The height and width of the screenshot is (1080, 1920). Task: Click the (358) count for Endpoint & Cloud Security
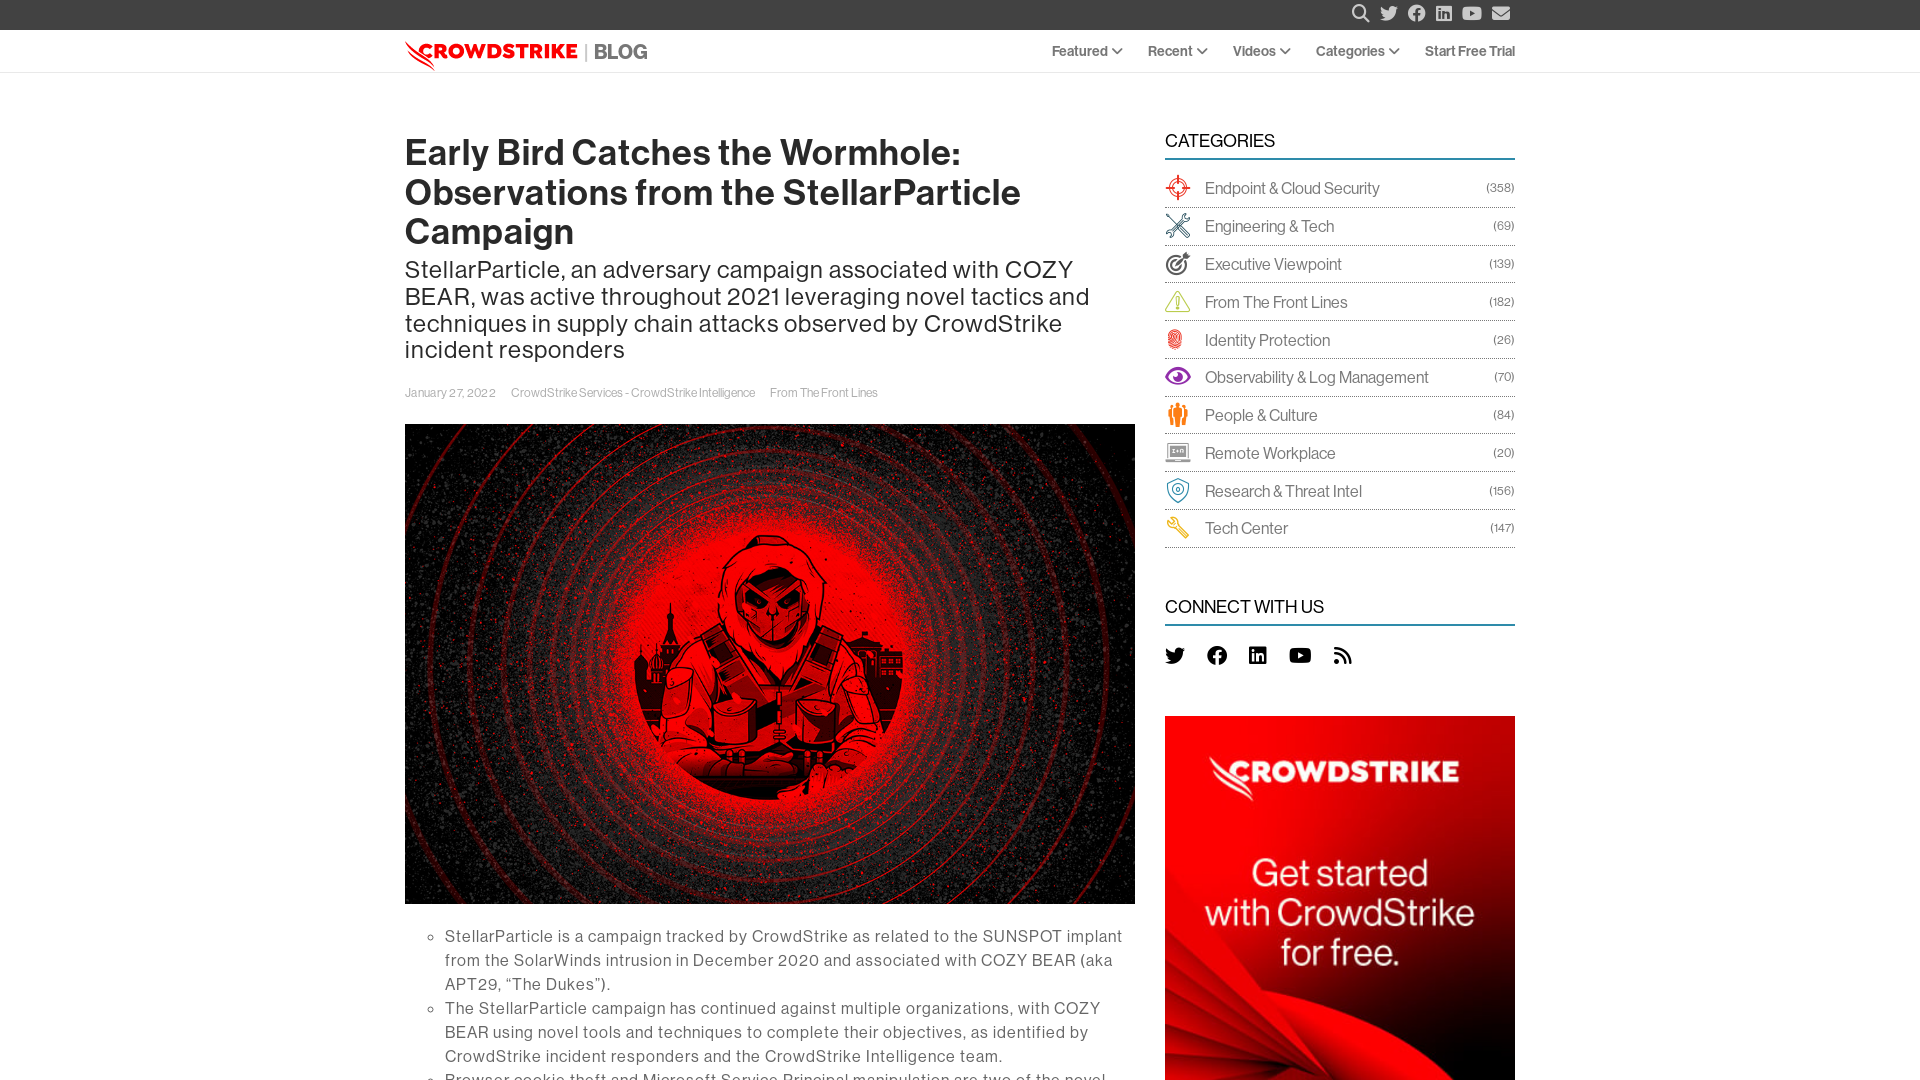coord(1500,188)
